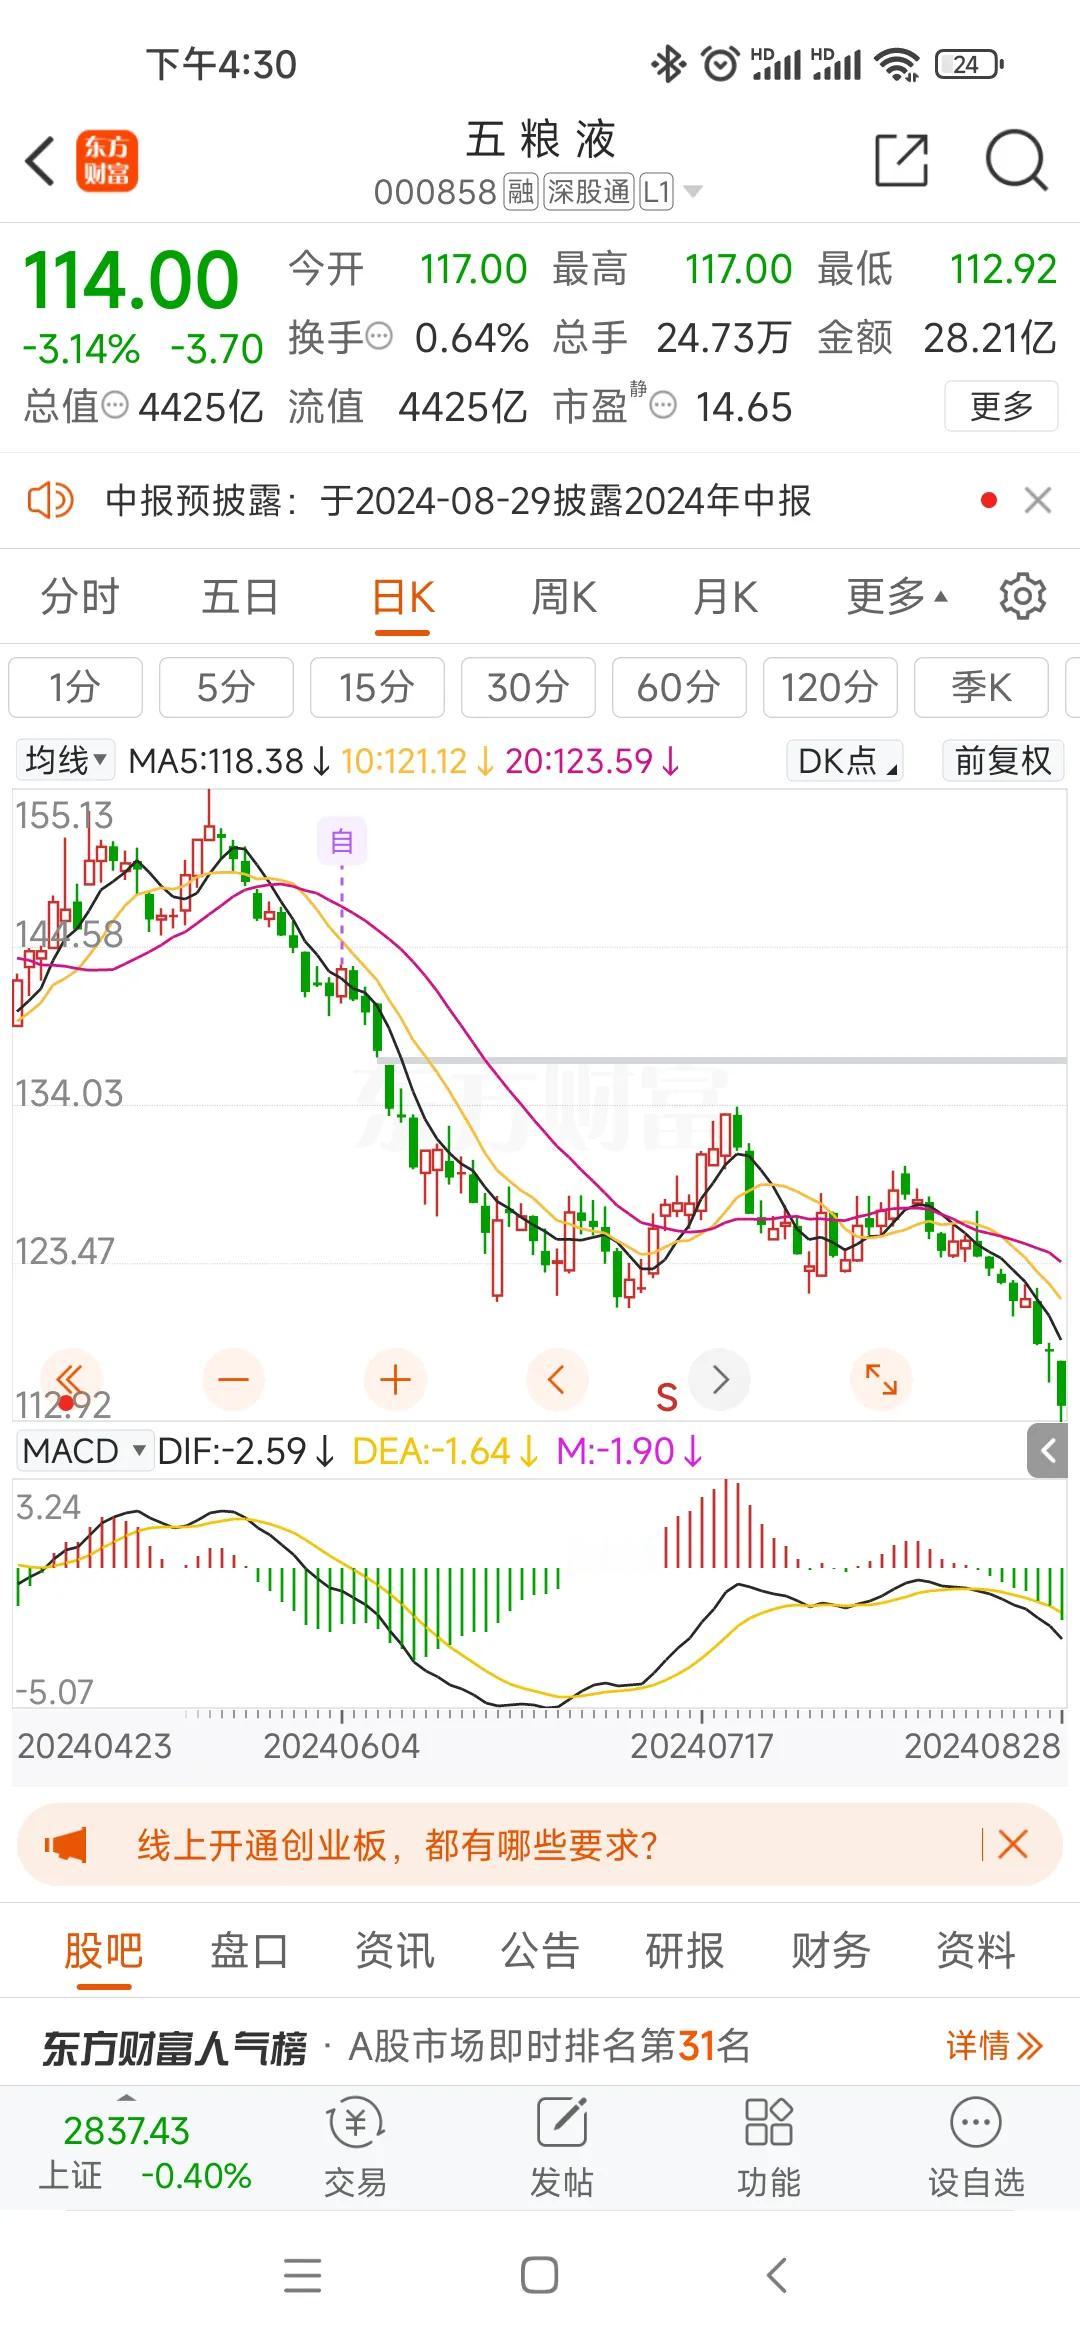Select the 日K tab
This screenshot has width=1080, height=2340.
[403, 597]
